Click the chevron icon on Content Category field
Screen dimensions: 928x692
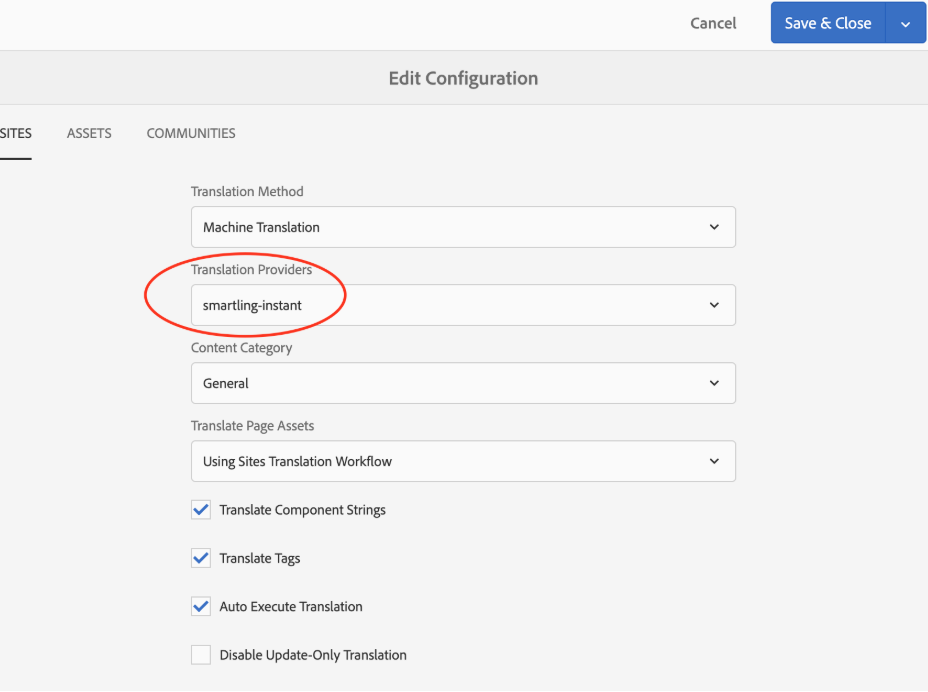[x=714, y=383]
